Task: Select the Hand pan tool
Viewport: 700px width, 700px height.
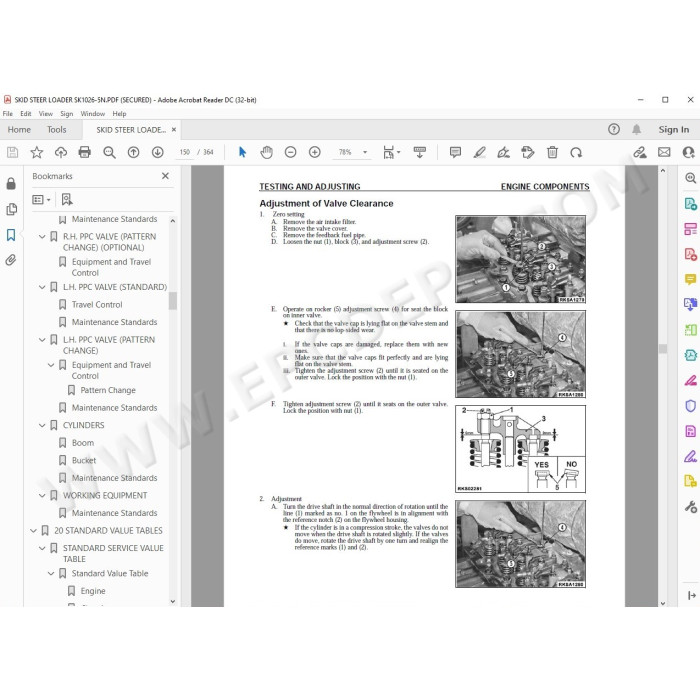Action: tap(267, 153)
